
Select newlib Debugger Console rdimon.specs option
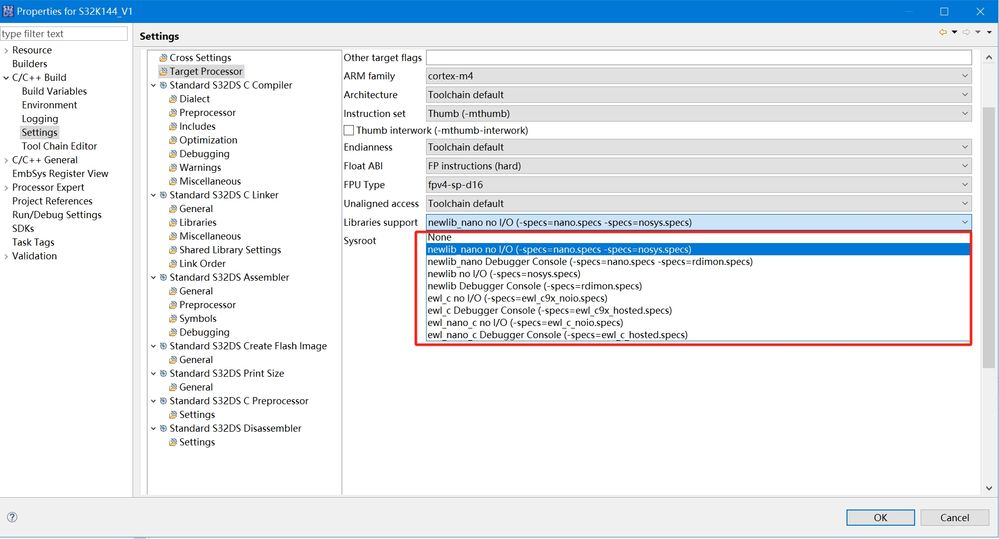[698, 285]
